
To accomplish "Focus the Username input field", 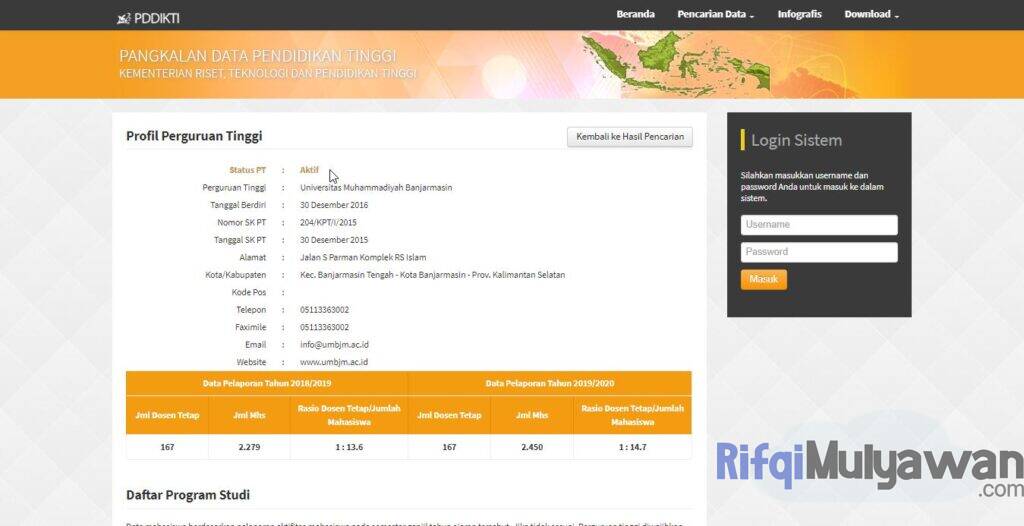I will coord(819,225).
